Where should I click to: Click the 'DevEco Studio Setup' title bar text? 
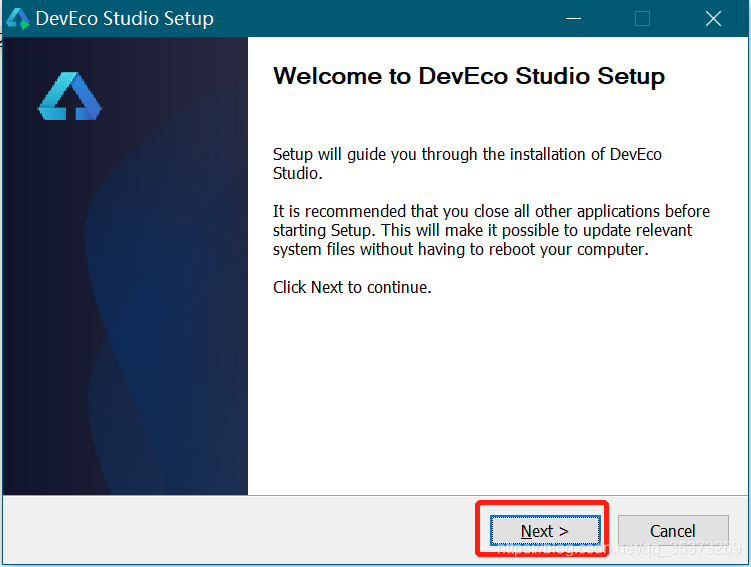click(x=125, y=19)
